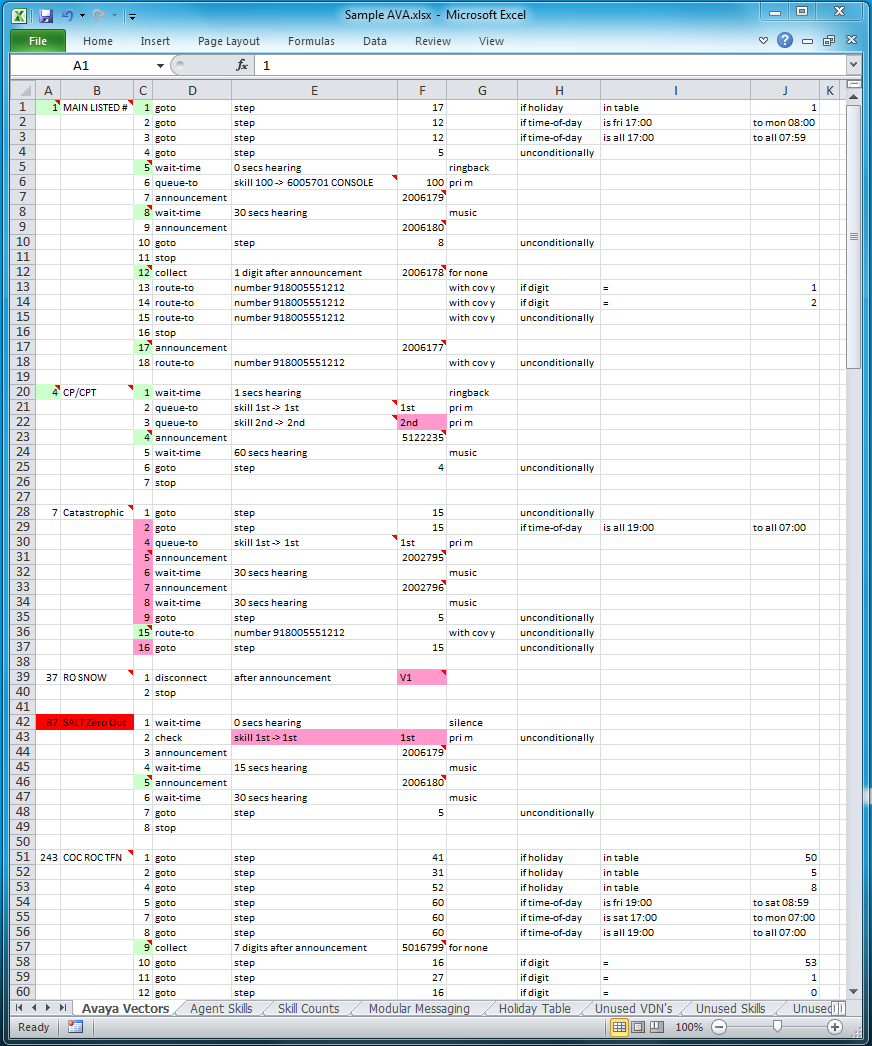Switch to Page Break Preview icon
The width and height of the screenshot is (872, 1046).
657,1027
